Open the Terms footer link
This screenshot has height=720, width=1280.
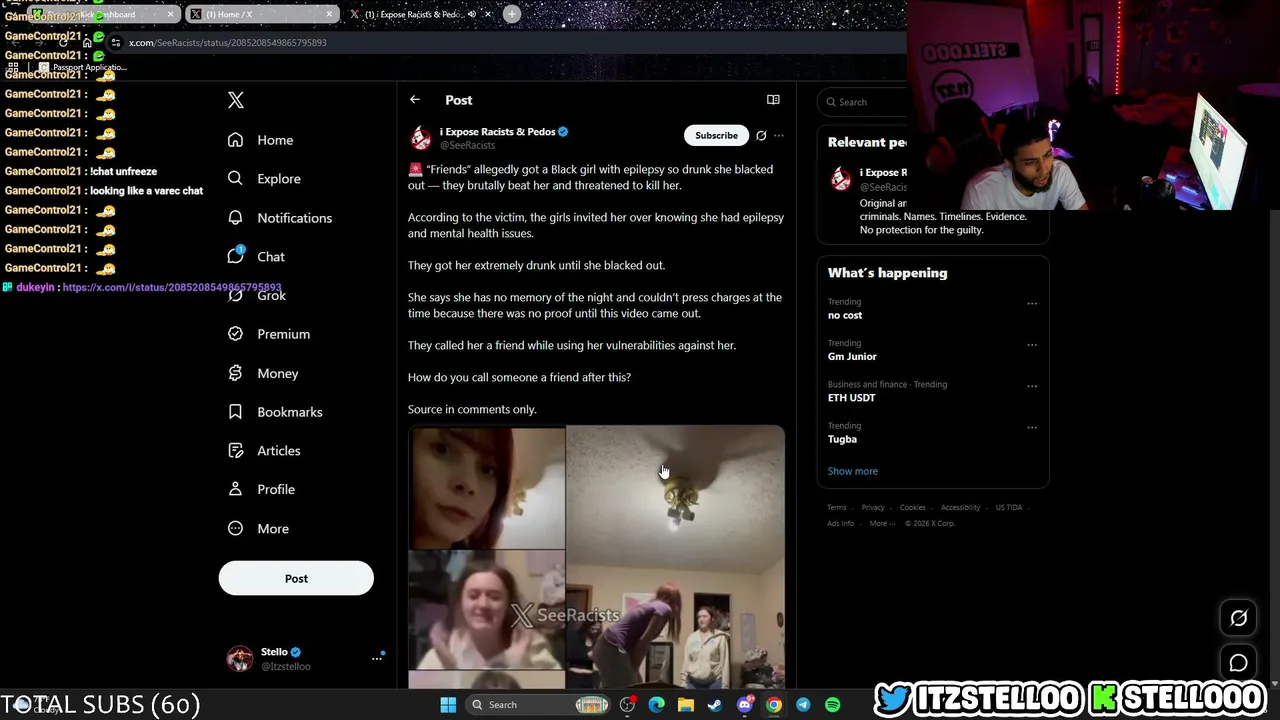(836, 508)
